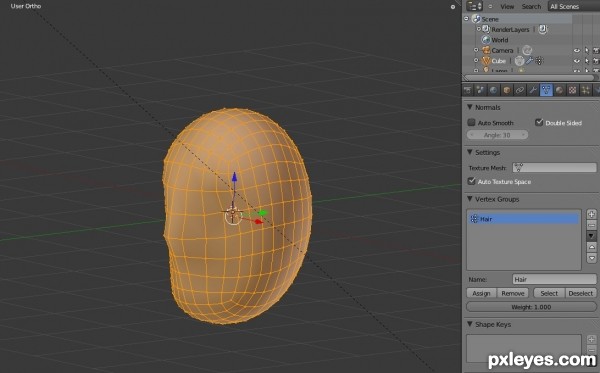The image size is (600, 373).
Task: Disable the Double Sided checkbox
Action: pos(539,122)
